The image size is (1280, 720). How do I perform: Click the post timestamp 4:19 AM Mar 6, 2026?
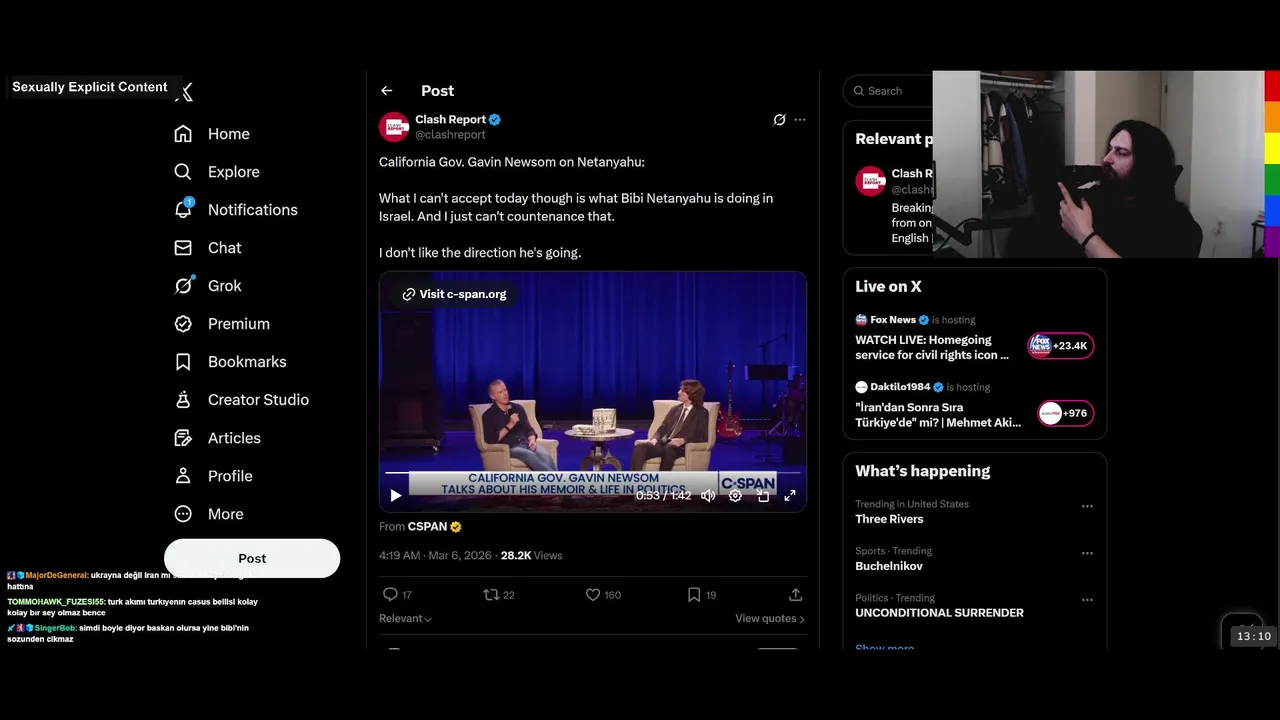pos(435,556)
